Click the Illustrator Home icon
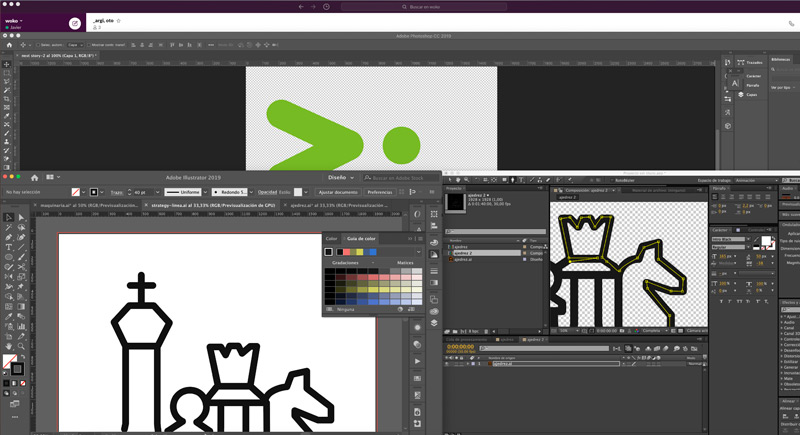The width and height of the screenshot is (800, 435). click(34, 177)
